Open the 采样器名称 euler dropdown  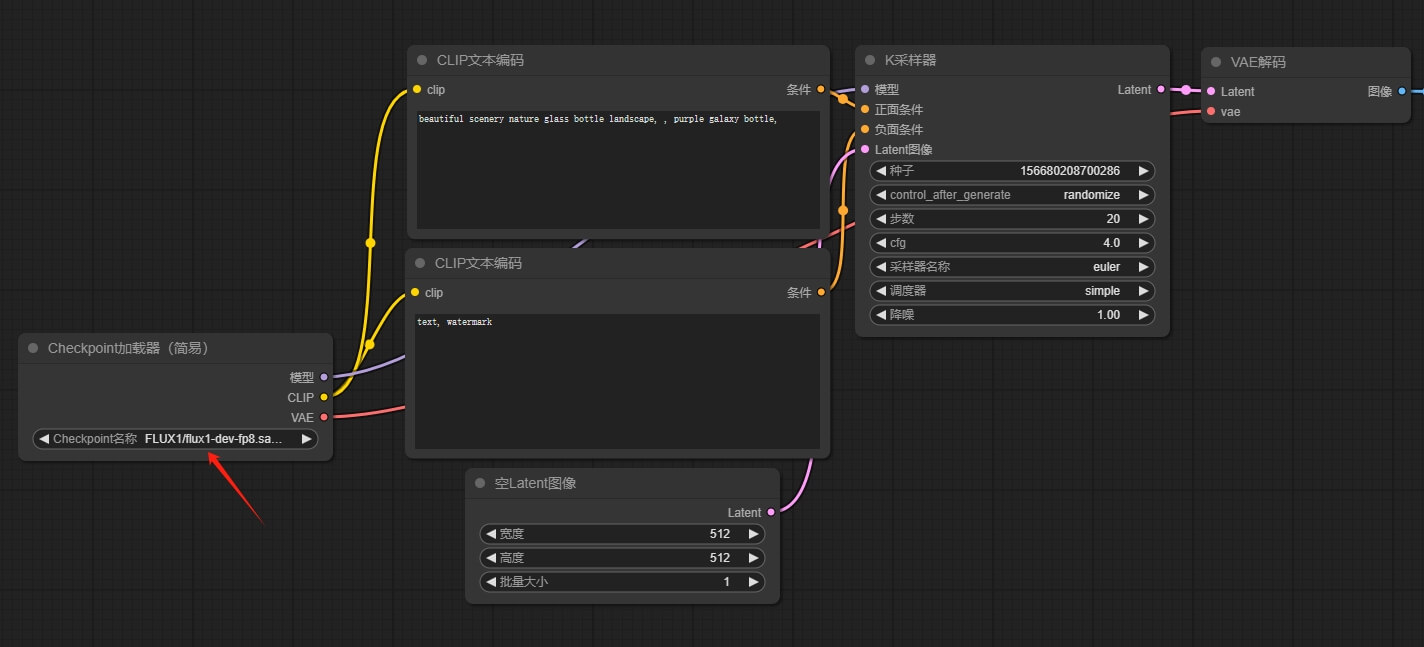point(1012,267)
